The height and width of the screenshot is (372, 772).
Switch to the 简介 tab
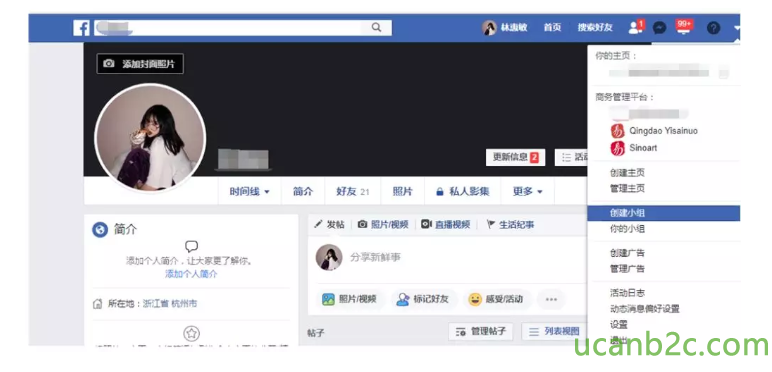(x=303, y=191)
